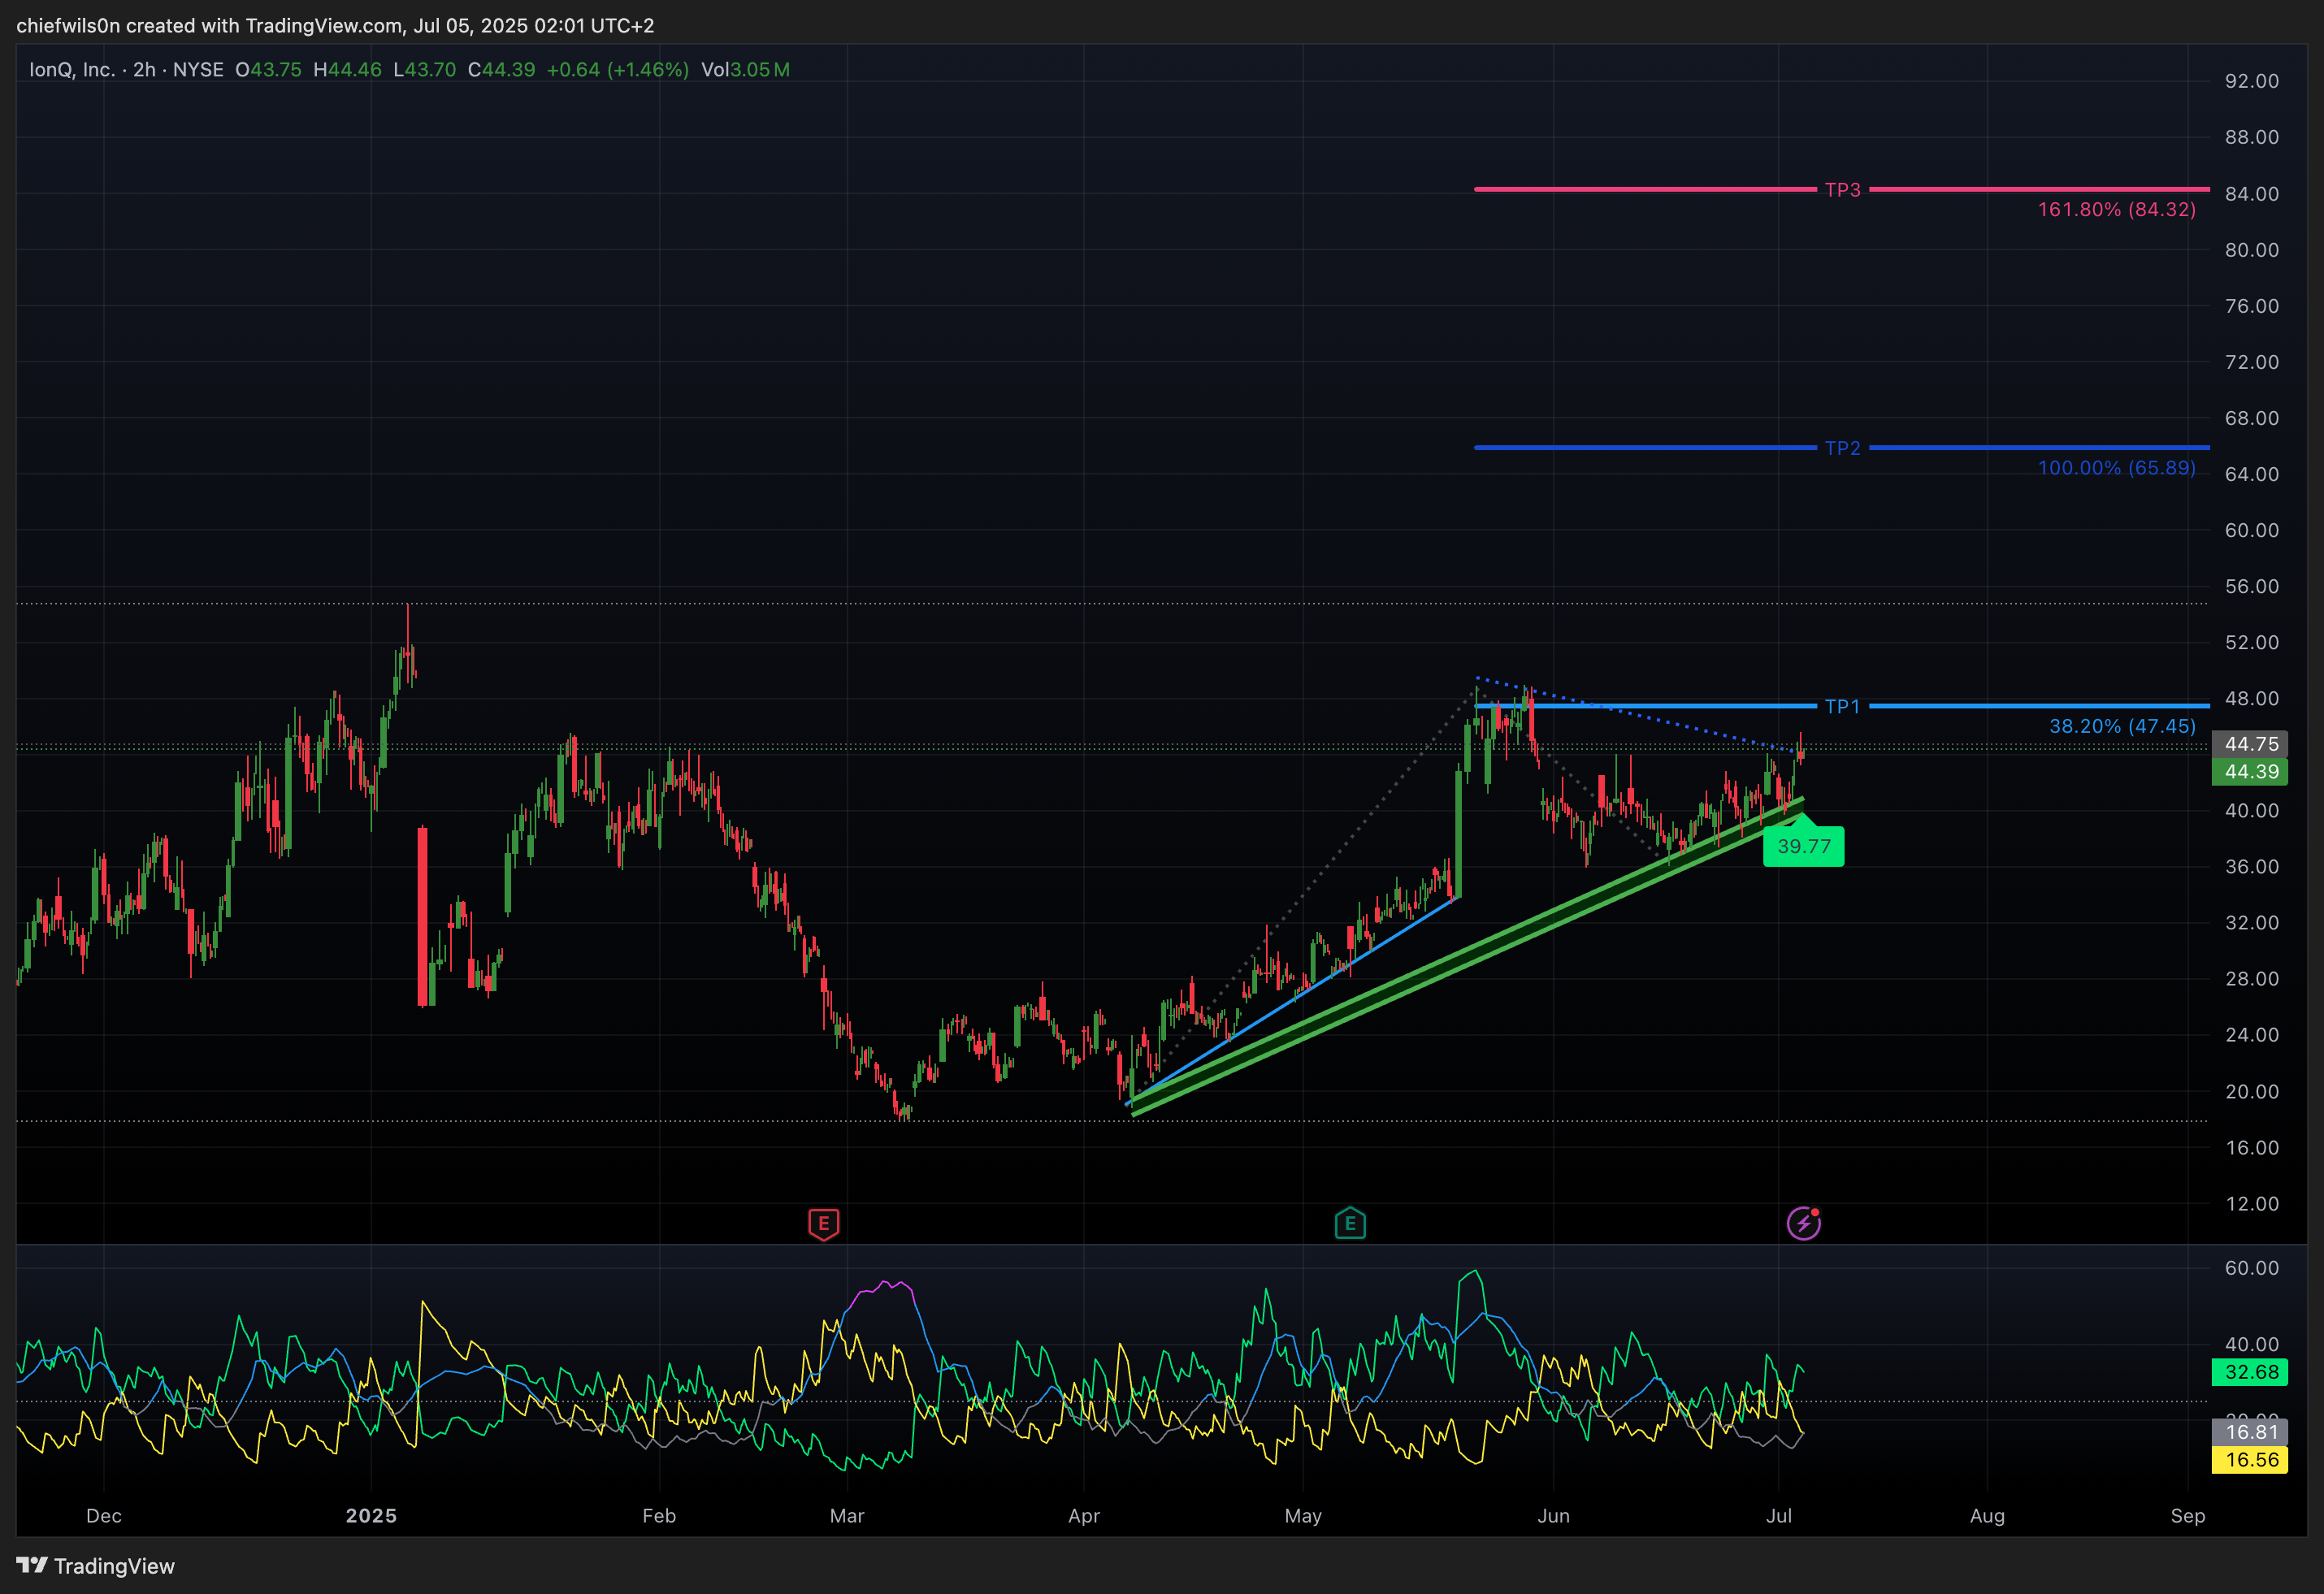Open the purple lightning event icon near July

[x=1804, y=1223]
